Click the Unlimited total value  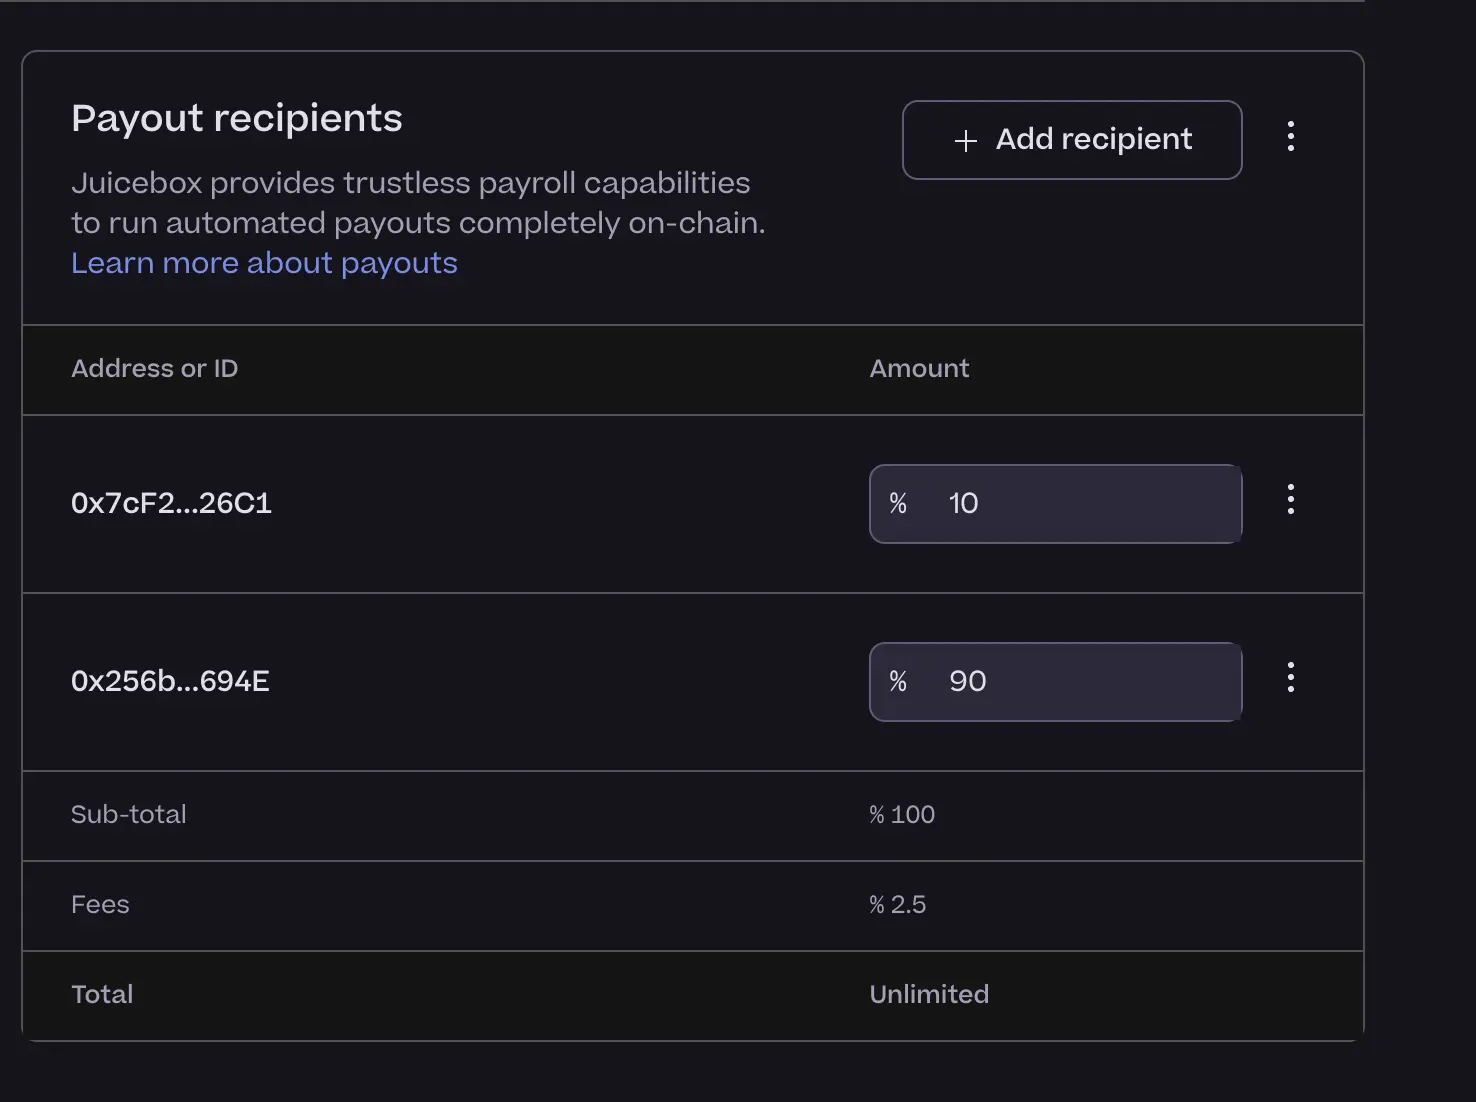point(928,993)
